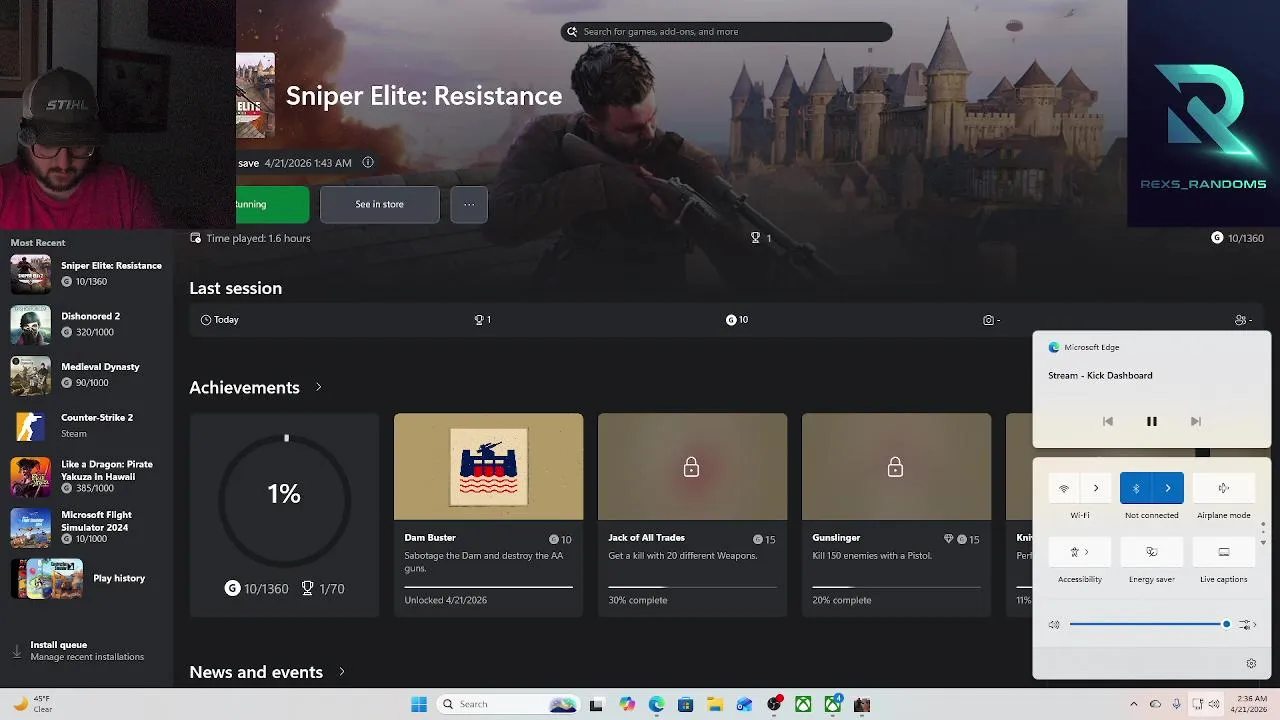Screen dimensions: 1280x720
Task: Click the Last session screenshots camera icon
Action: (988, 320)
